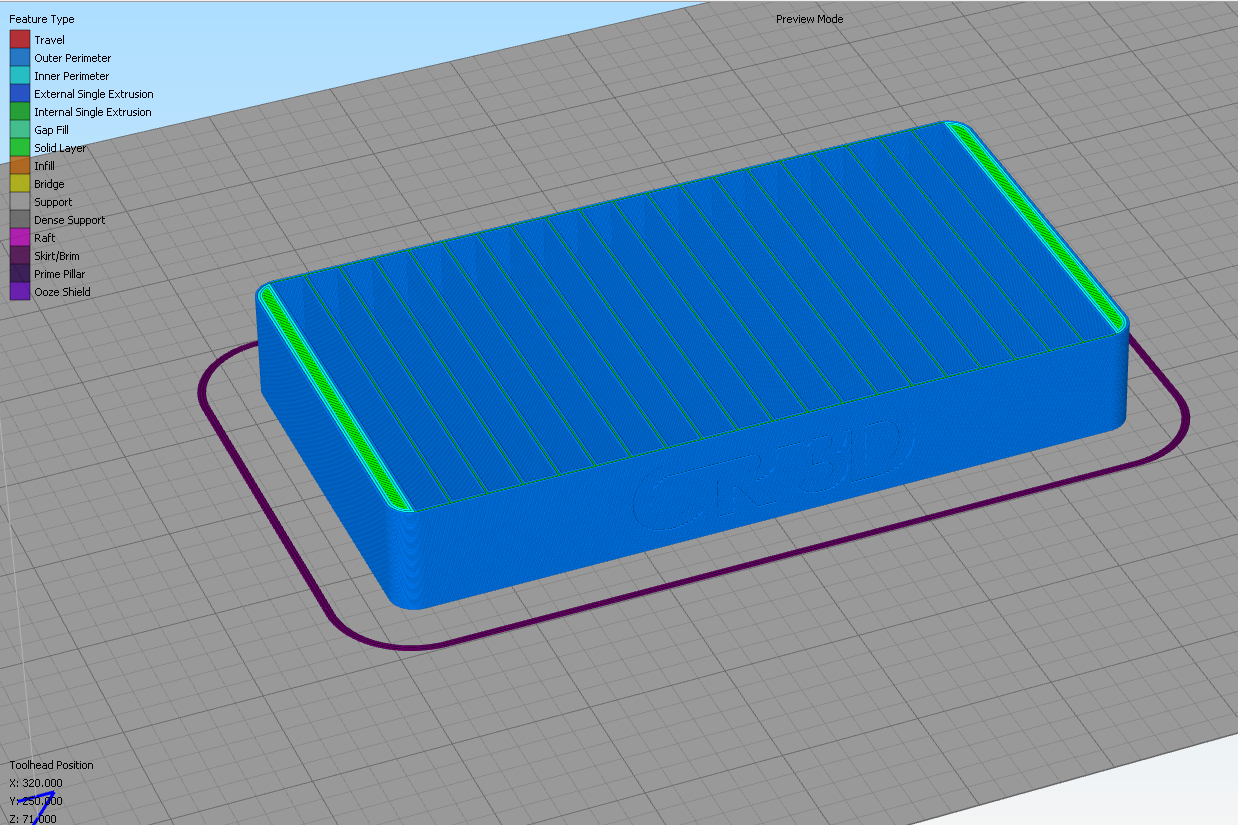Click the Solid Layer color swatch
The height and width of the screenshot is (825, 1238).
[20, 147]
